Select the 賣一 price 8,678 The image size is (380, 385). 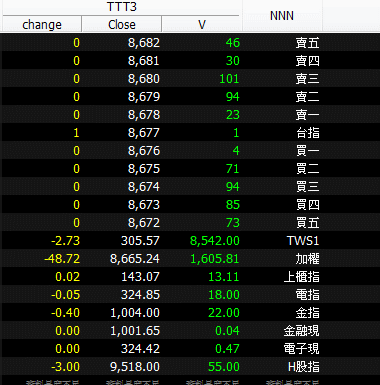pyautogui.click(x=144, y=115)
